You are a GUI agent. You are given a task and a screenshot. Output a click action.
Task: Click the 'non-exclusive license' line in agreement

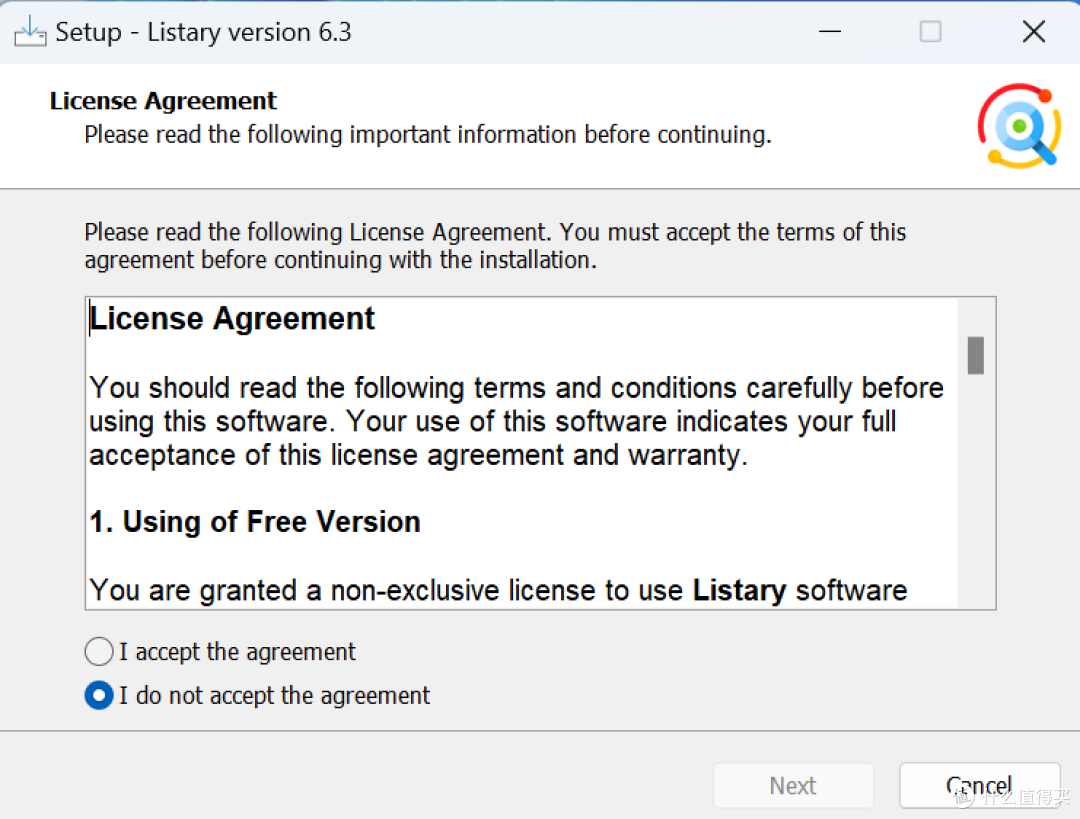point(498,590)
